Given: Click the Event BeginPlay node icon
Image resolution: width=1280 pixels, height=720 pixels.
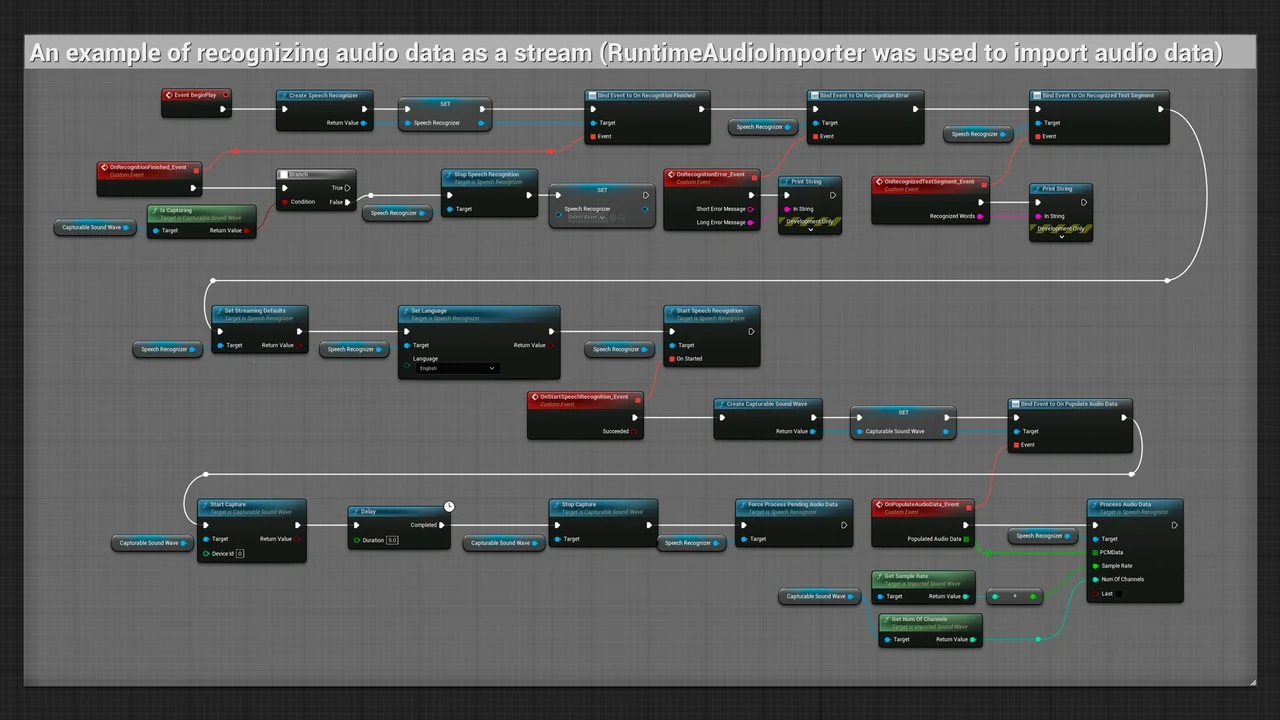Looking at the screenshot, I should pyautogui.click(x=169, y=96).
